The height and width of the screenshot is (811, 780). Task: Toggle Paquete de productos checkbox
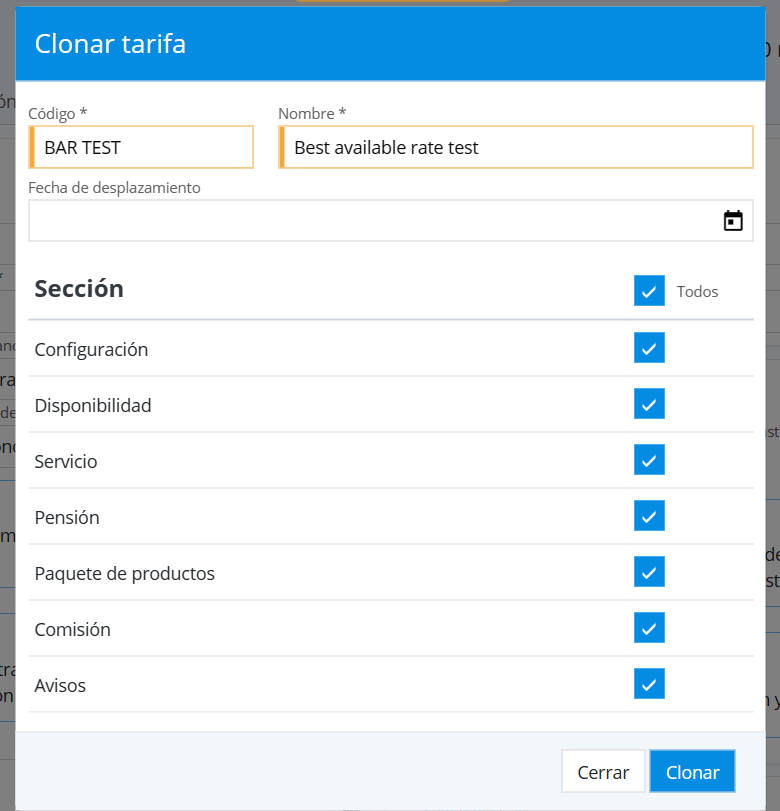[x=649, y=572]
